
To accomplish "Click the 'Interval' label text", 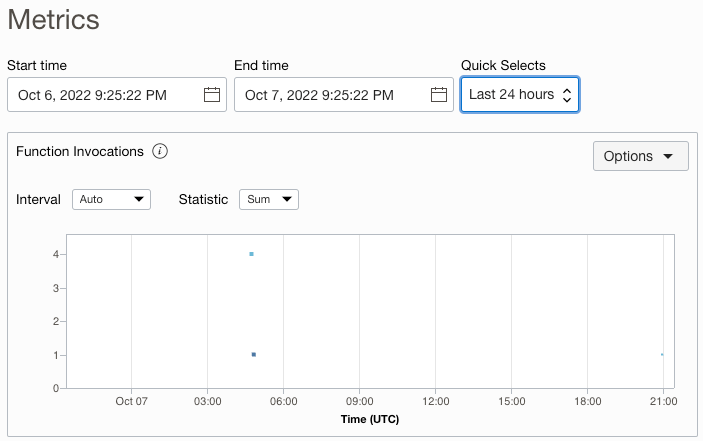I will click(x=38, y=199).
